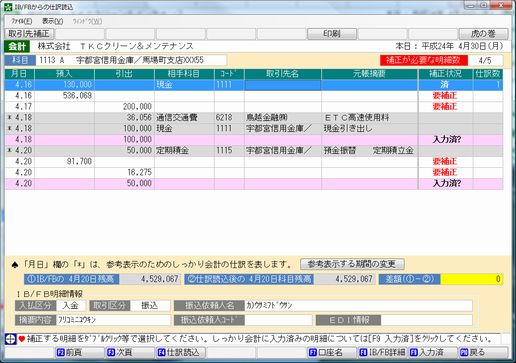This screenshot has height=363, width=516.
Task: Click the 元帳摘要 column header
Action: [x=369, y=74]
